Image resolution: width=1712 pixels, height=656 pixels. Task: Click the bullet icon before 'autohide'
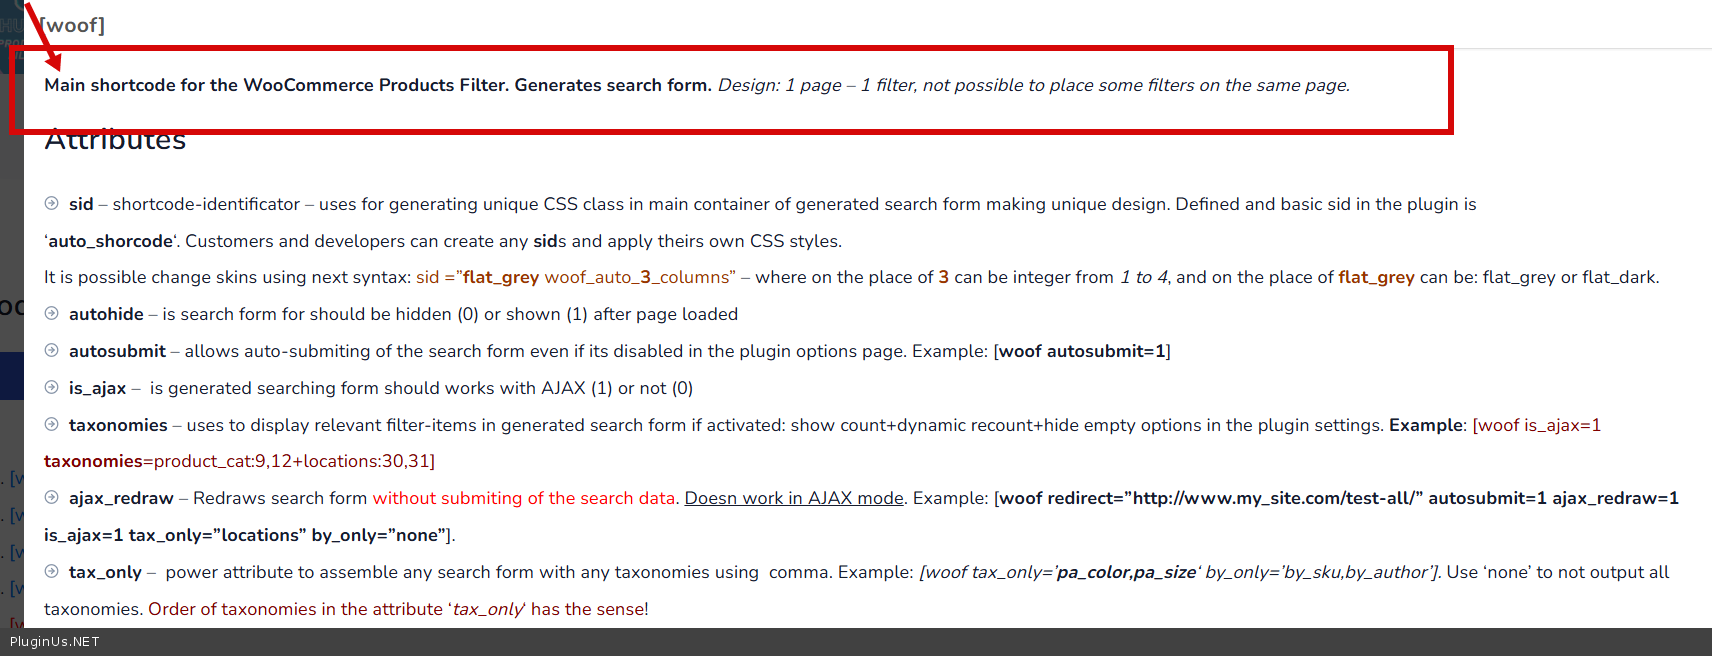click(x=51, y=313)
